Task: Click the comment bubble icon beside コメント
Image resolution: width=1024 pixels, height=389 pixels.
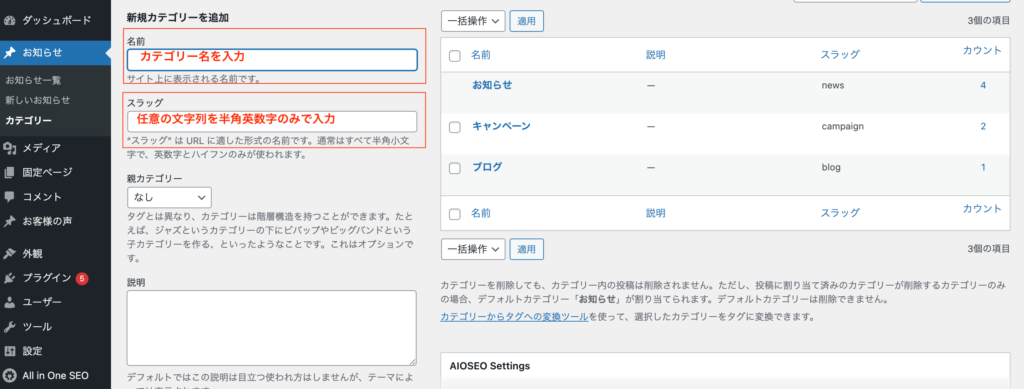Action: click(x=9, y=197)
